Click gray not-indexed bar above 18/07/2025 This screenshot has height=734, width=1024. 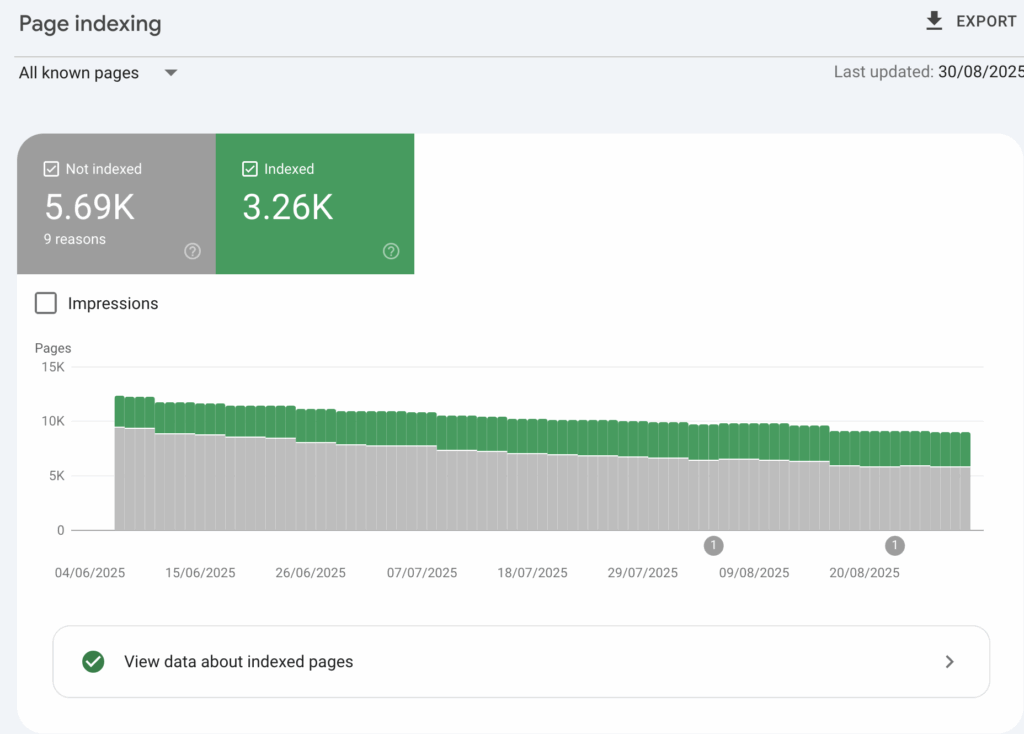click(x=532, y=490)
